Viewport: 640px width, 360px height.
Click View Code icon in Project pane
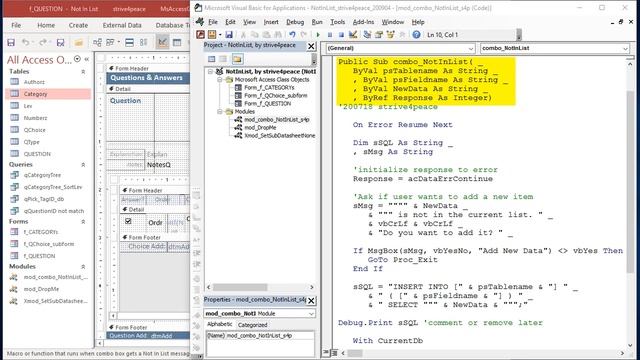coord(211,59)
